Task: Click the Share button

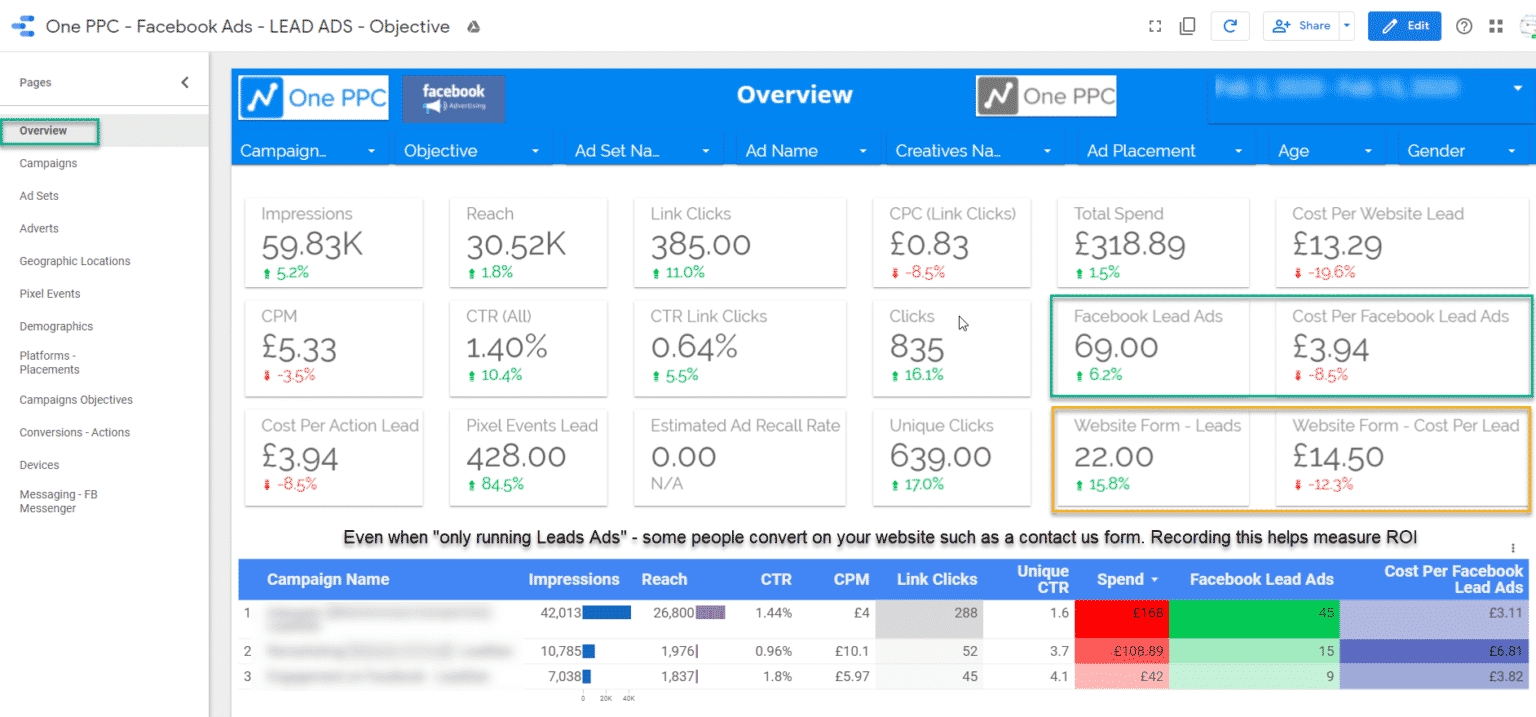Action: coord(1301,27)
